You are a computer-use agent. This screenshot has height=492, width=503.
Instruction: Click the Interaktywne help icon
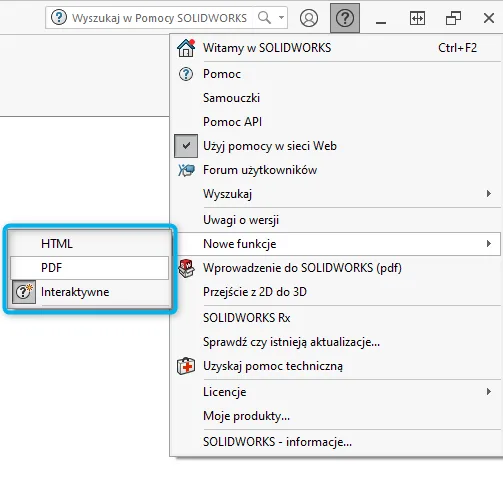pos(24,292)
